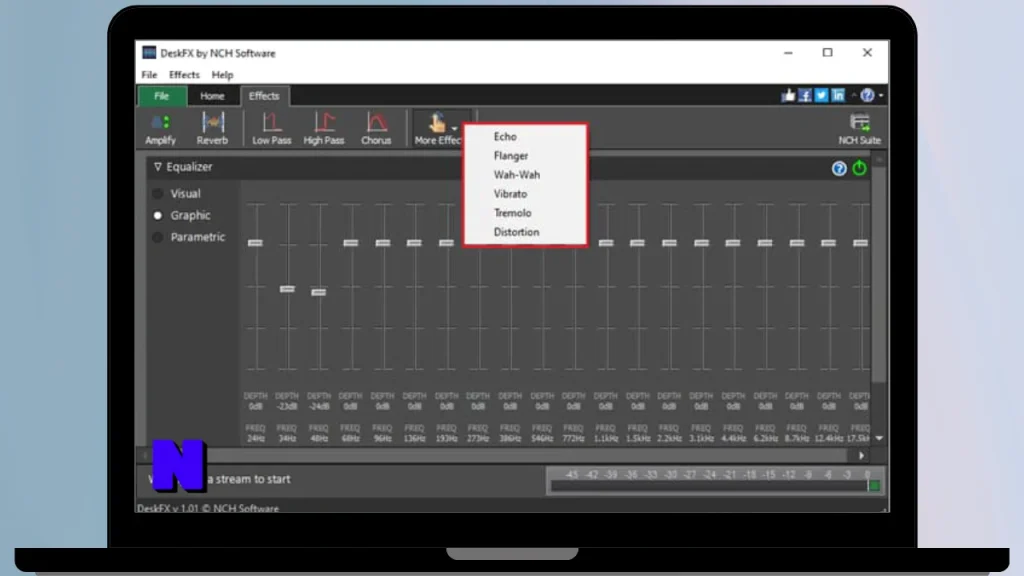Open Equalizer panel help icon

[x=839, y=168]
